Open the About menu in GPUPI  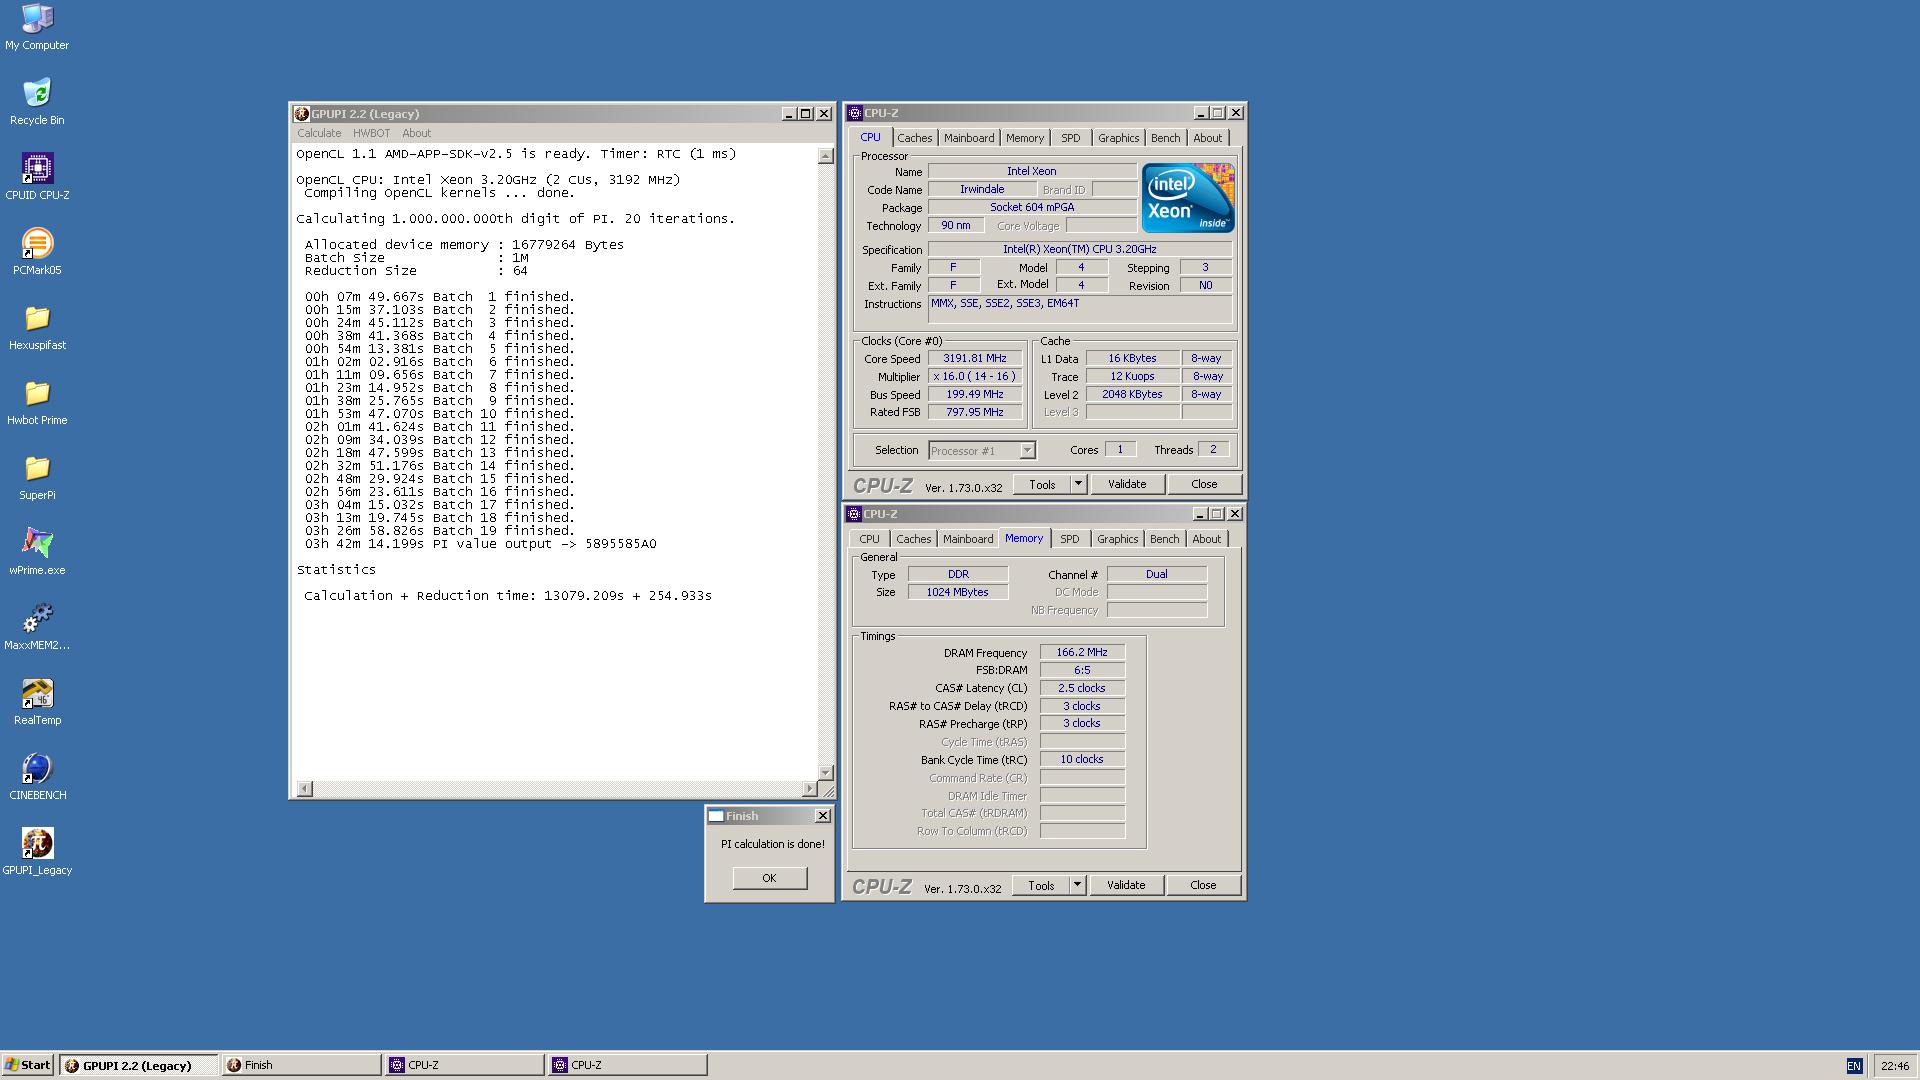[416, 133]
